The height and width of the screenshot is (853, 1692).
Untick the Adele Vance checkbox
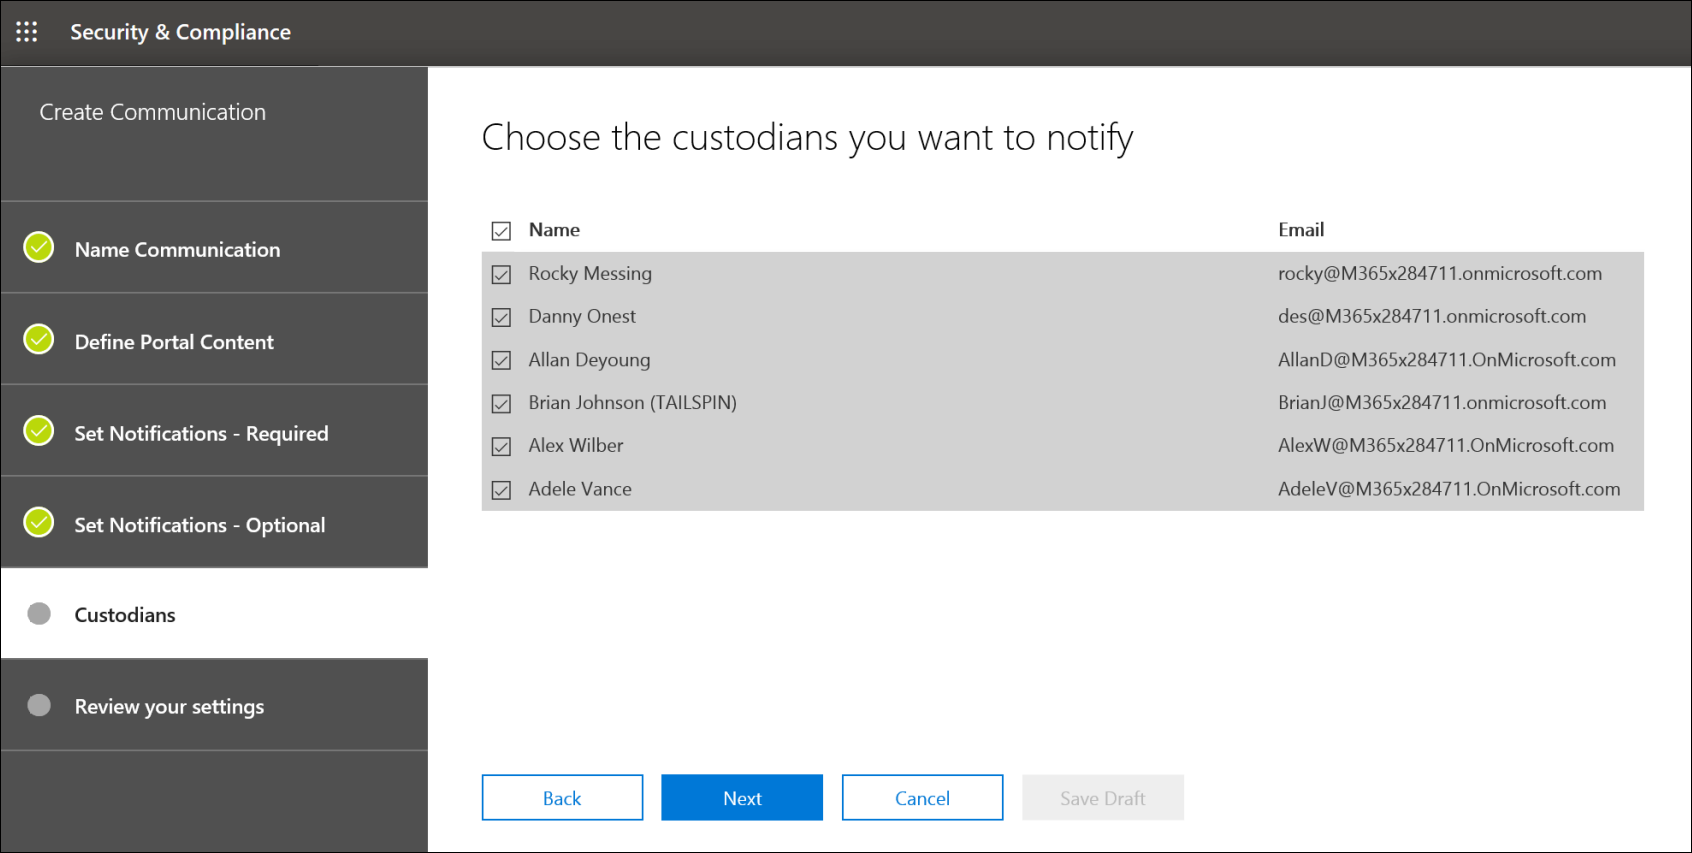point(501,490)
